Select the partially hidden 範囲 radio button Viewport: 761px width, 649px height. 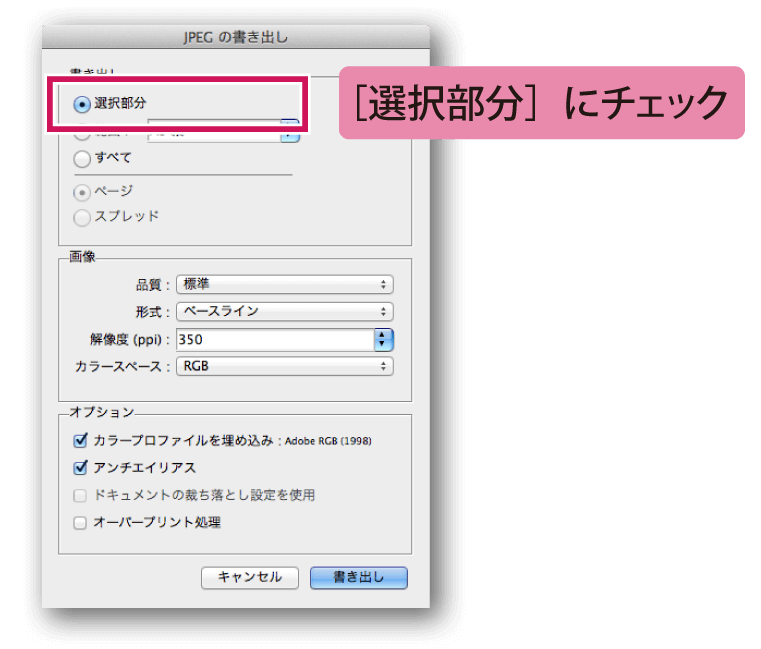[83, 134]
